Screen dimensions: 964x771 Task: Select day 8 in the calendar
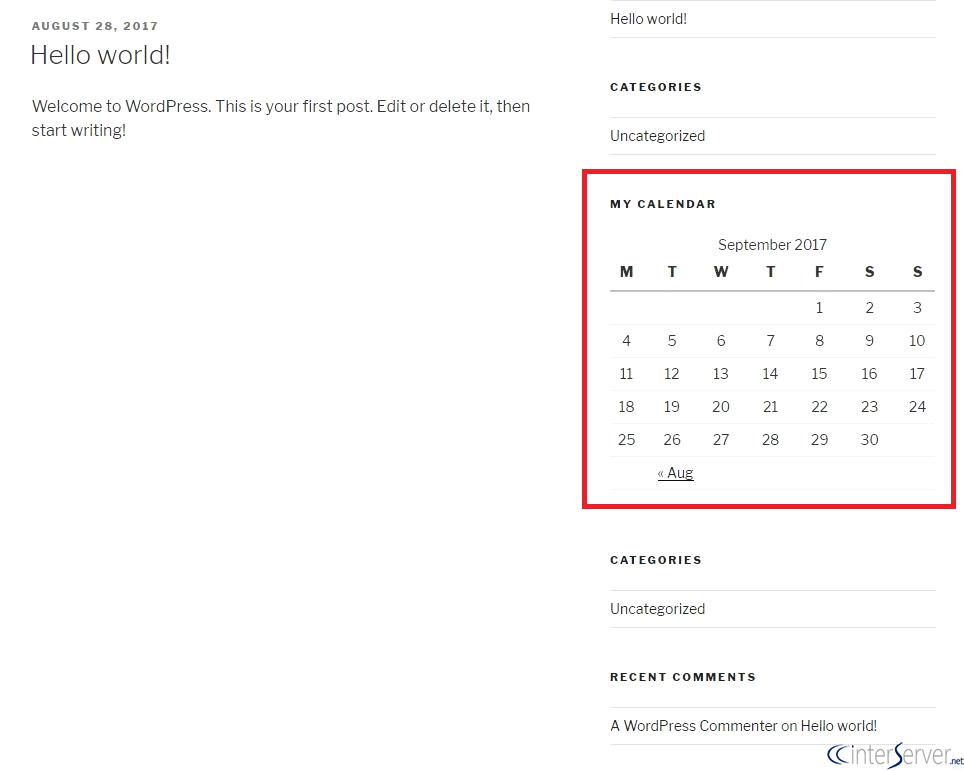point(819,341)
